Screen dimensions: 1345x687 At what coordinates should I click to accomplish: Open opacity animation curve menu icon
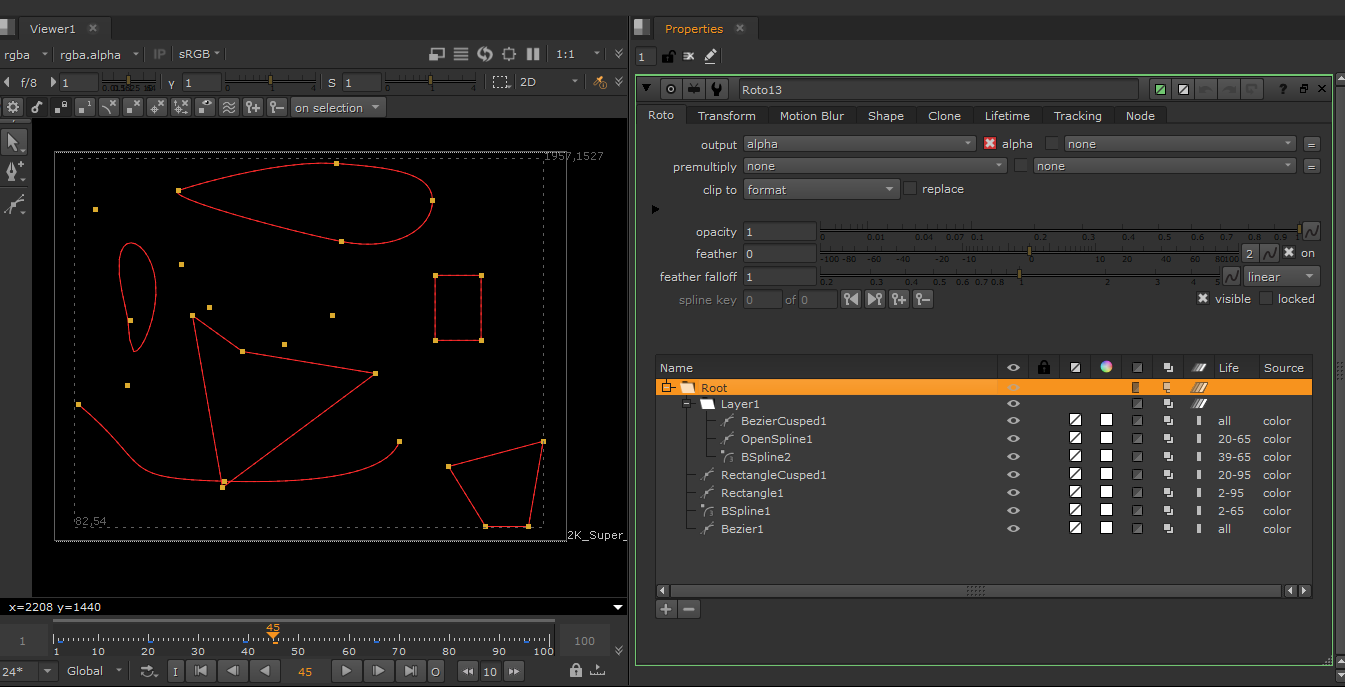[1311, 231]
